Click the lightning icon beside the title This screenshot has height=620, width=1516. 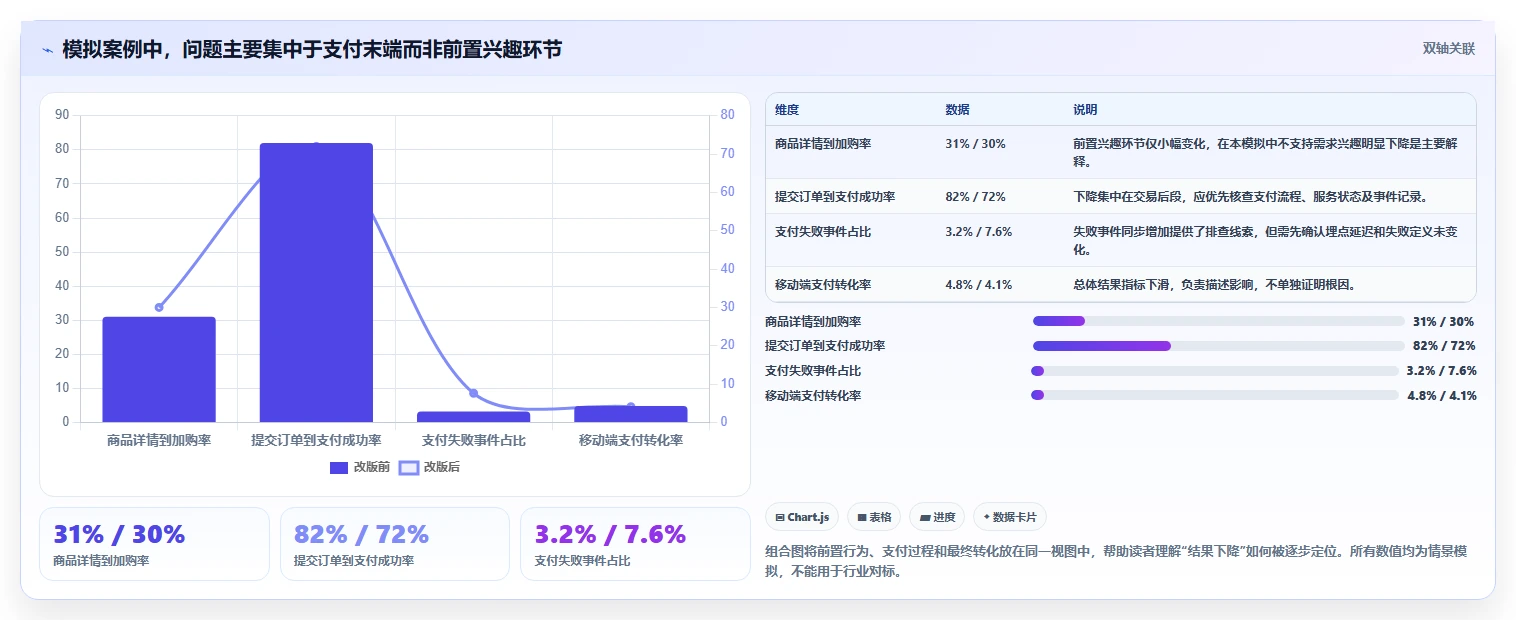47,50
